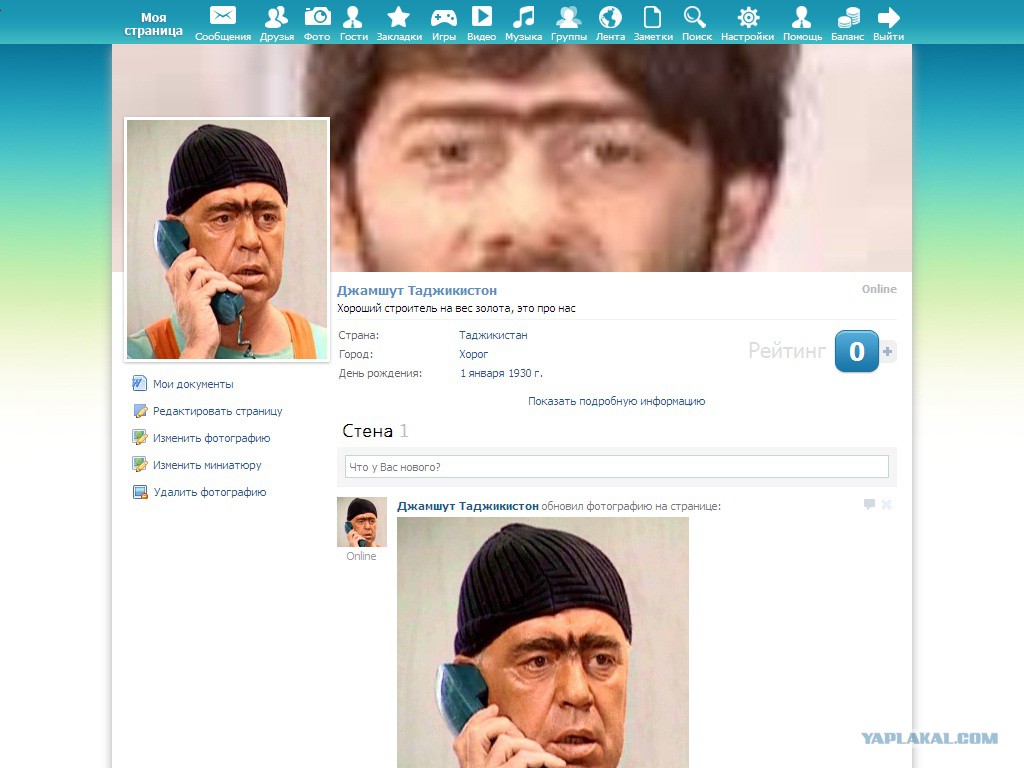Click Выйти arrow icon to log out
1024x768 pixels.
click(x=889, y=17)
